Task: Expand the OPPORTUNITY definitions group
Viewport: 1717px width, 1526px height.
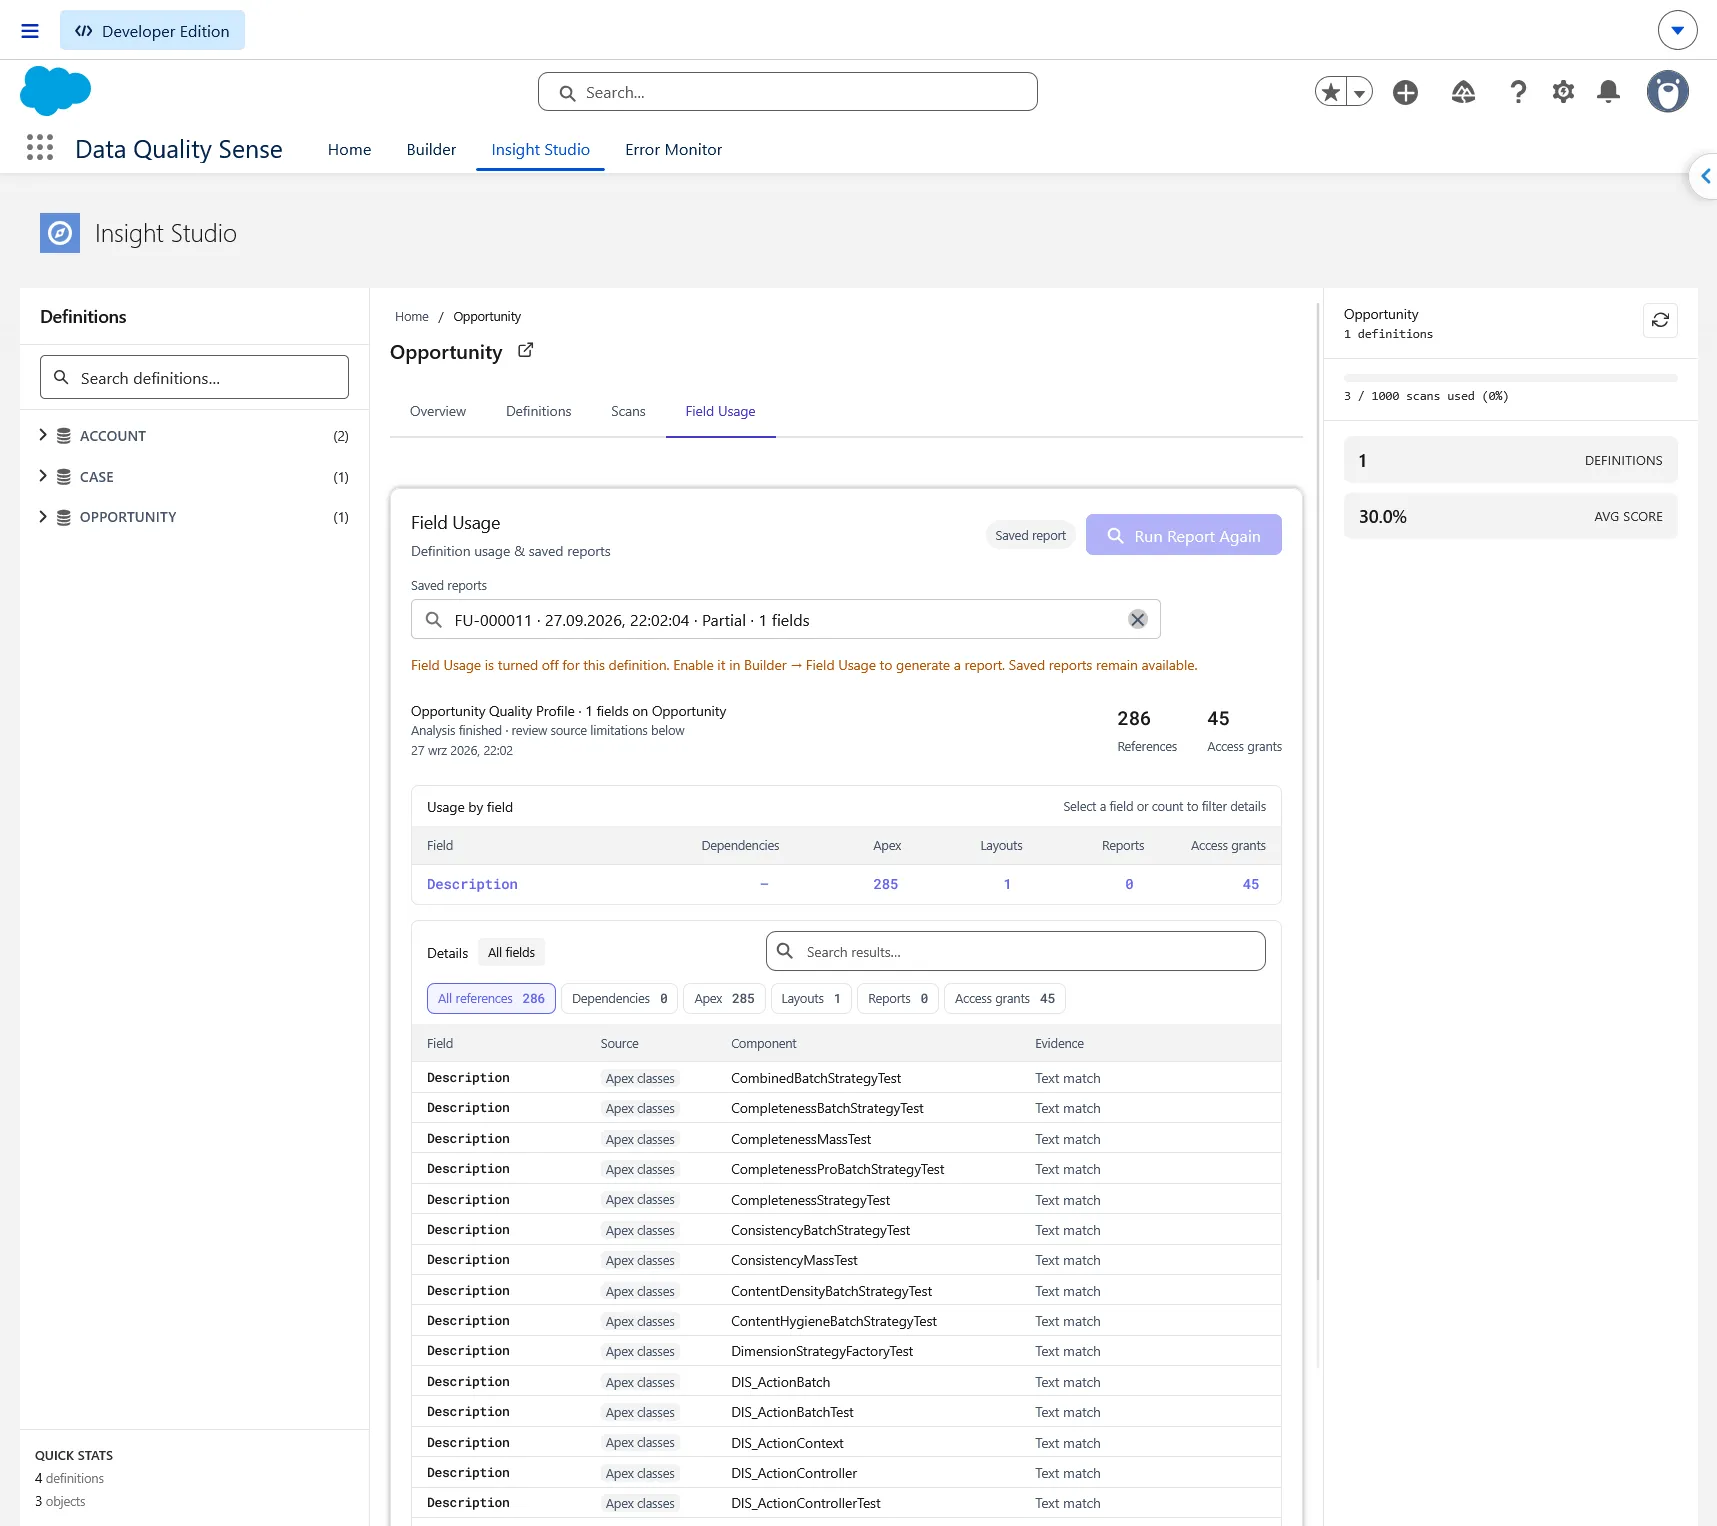Action: (x=43, y=517)
